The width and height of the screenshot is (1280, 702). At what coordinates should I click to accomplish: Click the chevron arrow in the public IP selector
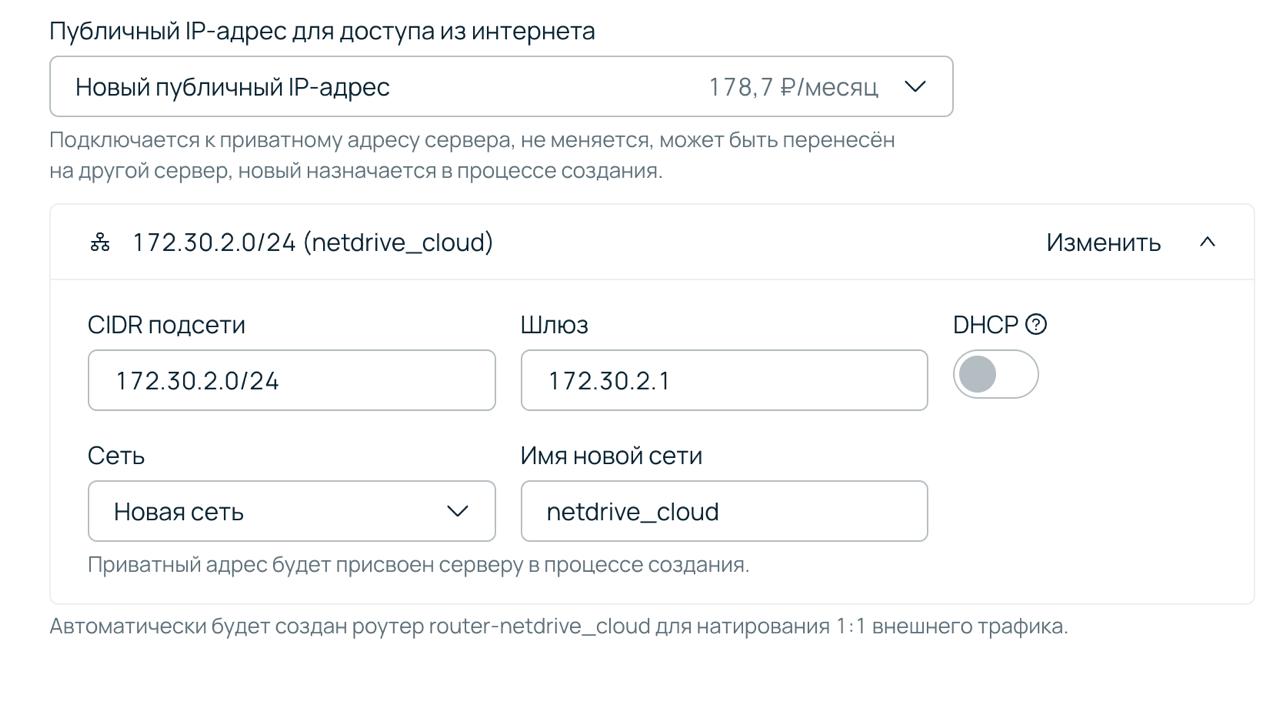[914, 87]
